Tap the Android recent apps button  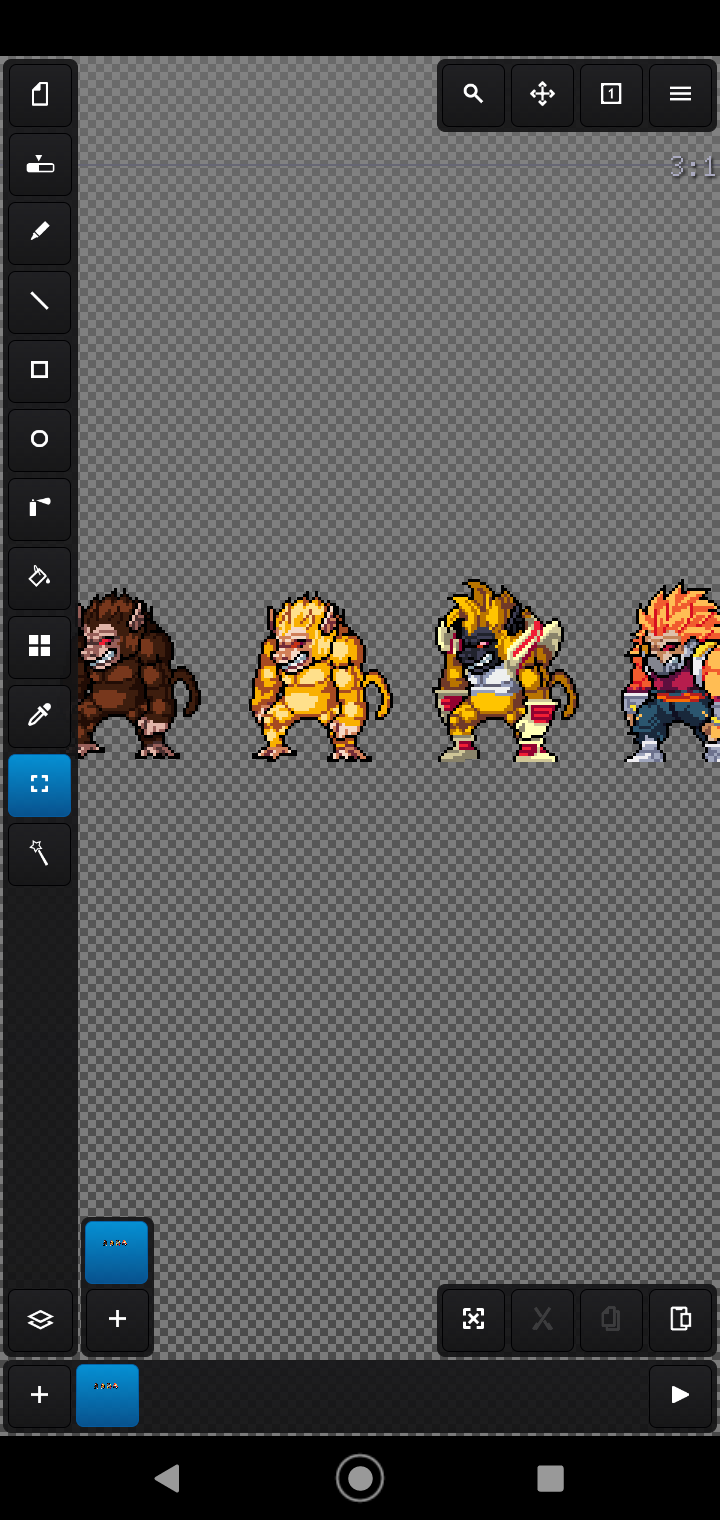click(550, 1478)
